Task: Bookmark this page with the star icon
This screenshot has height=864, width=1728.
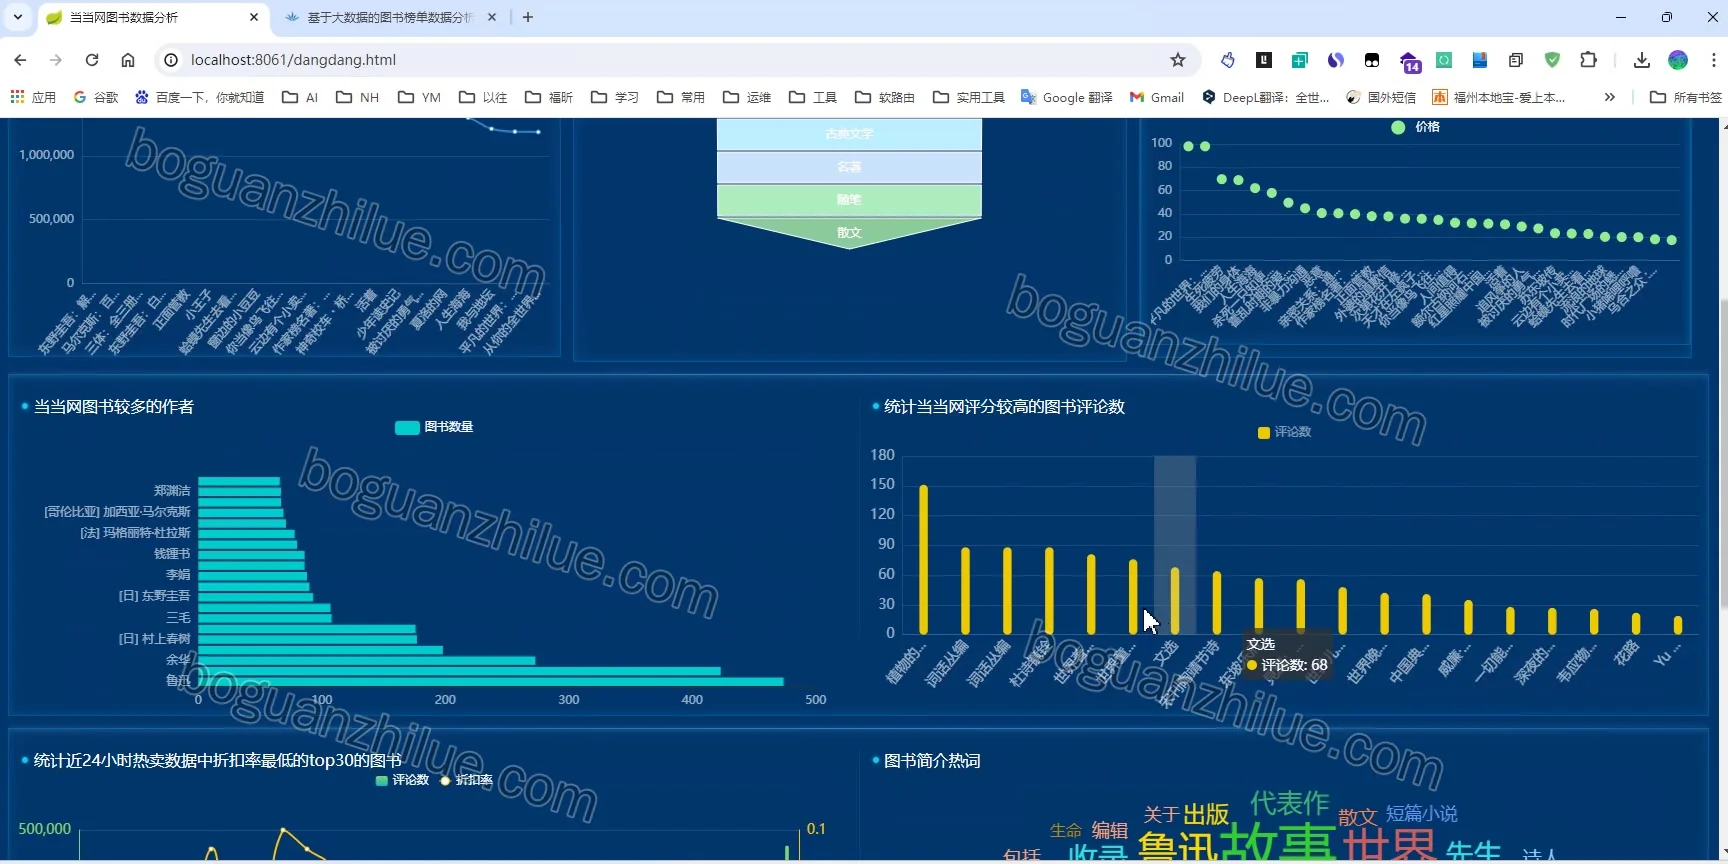Action: [1178, 60]
